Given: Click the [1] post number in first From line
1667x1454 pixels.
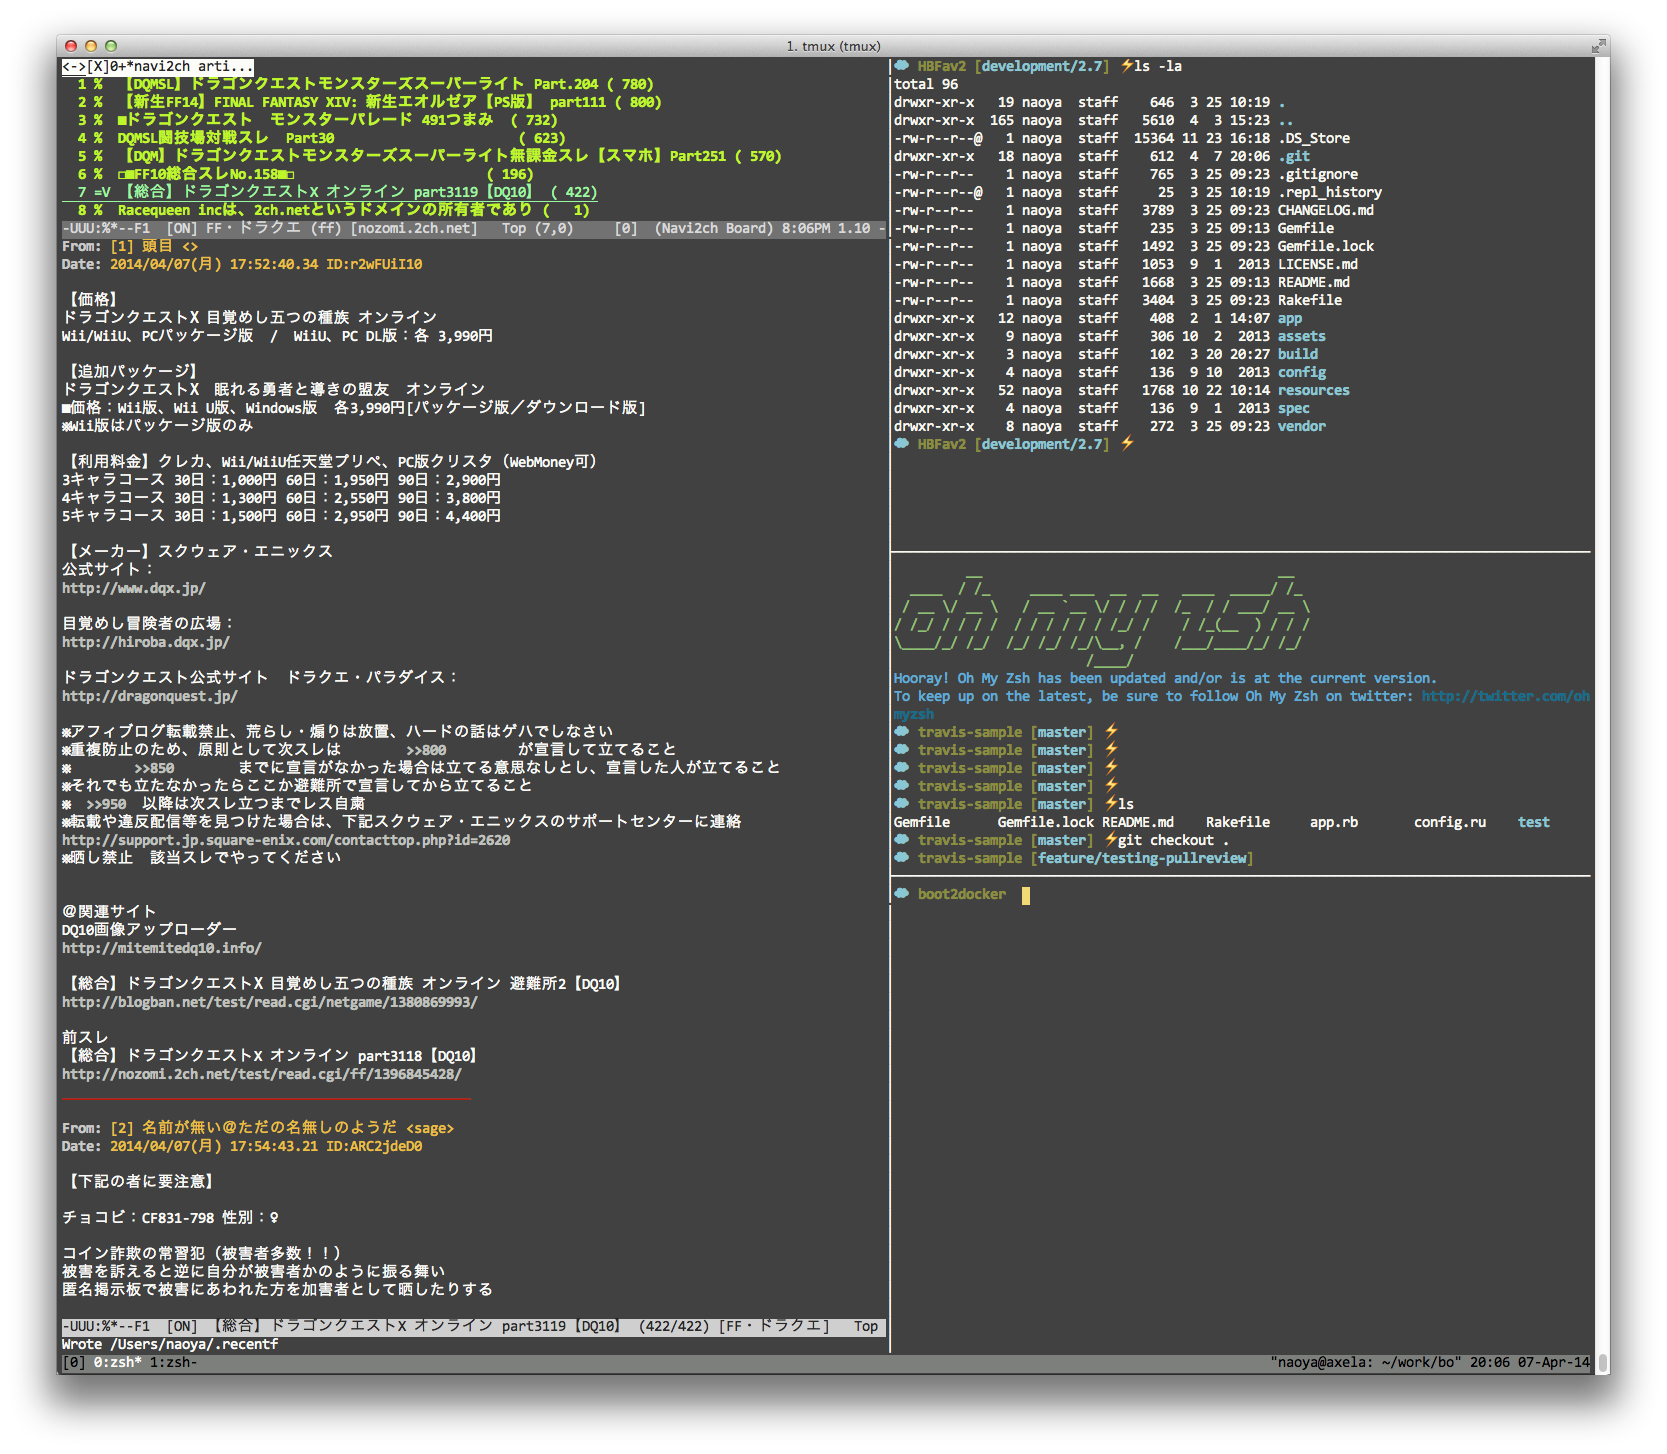Looking at the screenshot, I should pyautogui.click(x=122, y=246).
